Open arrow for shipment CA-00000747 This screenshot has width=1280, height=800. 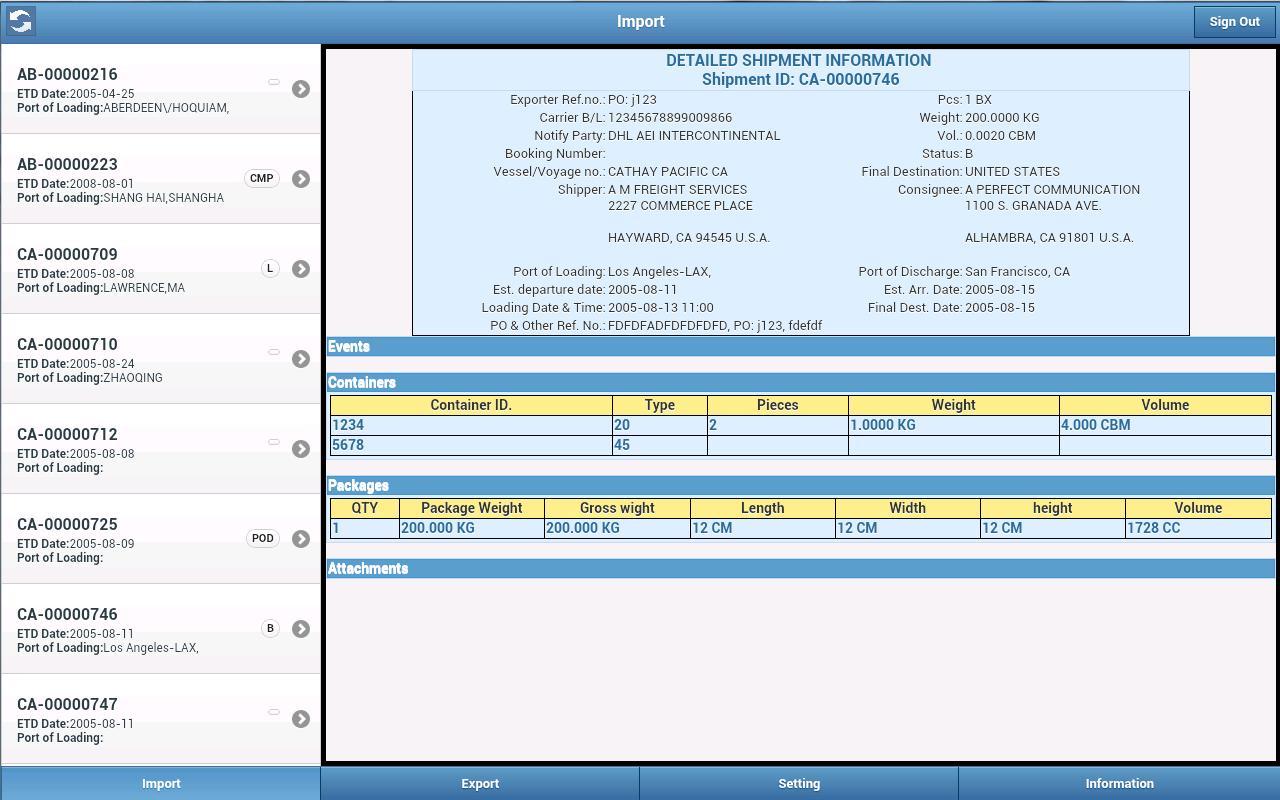pyautogui.click(x=301, y=719)
